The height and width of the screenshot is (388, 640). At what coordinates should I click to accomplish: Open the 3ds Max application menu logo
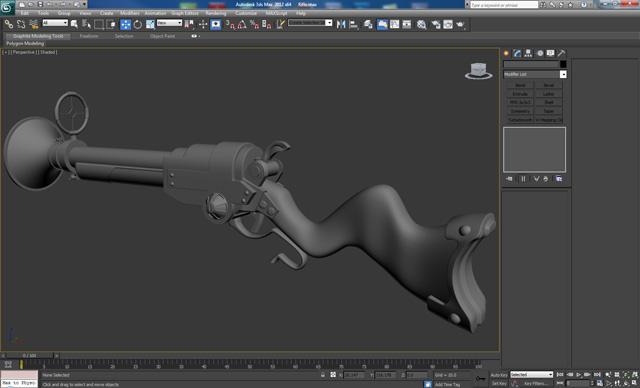click(7, 8)
